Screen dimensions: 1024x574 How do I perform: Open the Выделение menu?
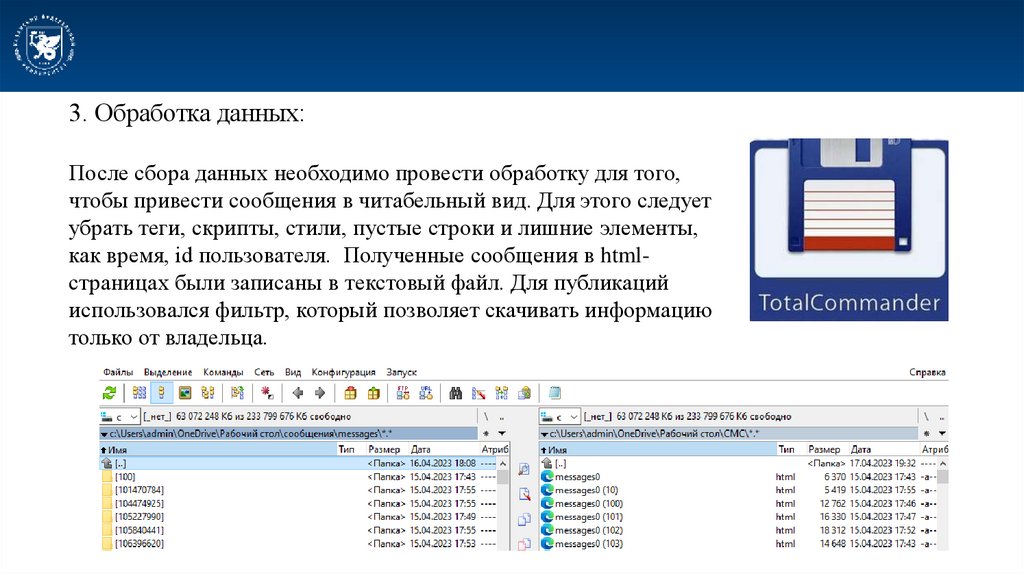coord(168,372)
